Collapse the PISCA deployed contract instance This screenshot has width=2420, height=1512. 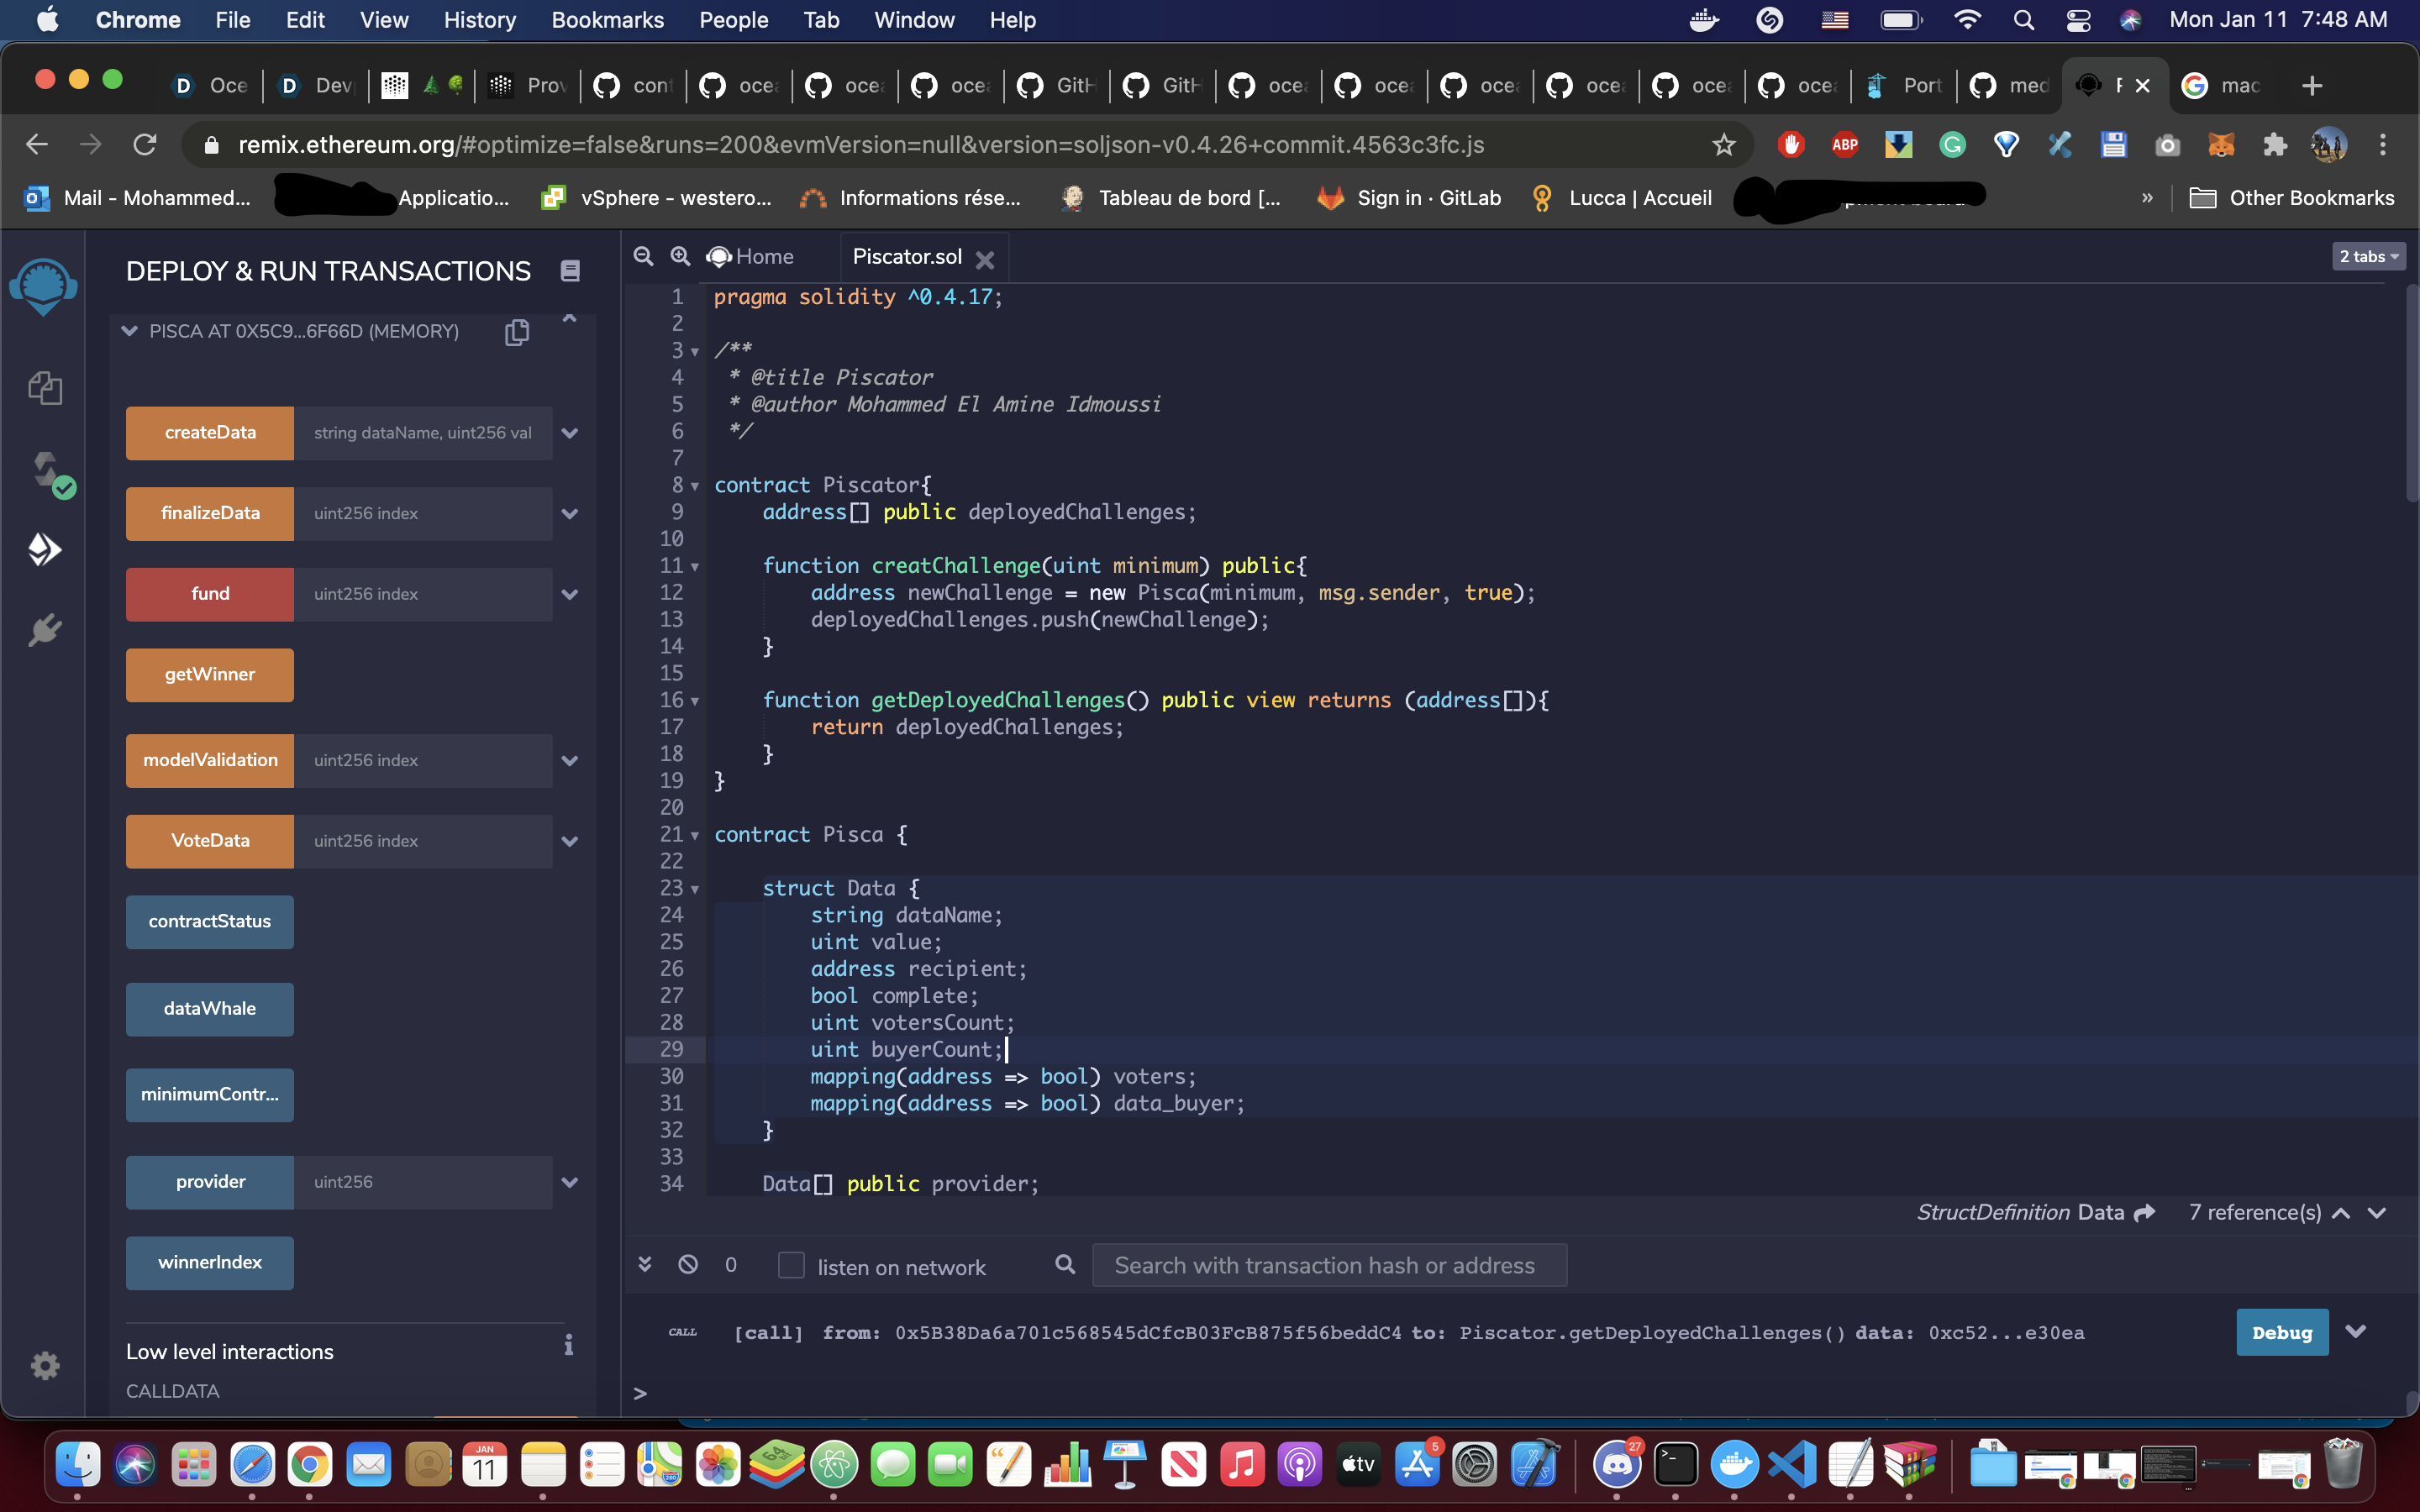(x=129, y=331)
